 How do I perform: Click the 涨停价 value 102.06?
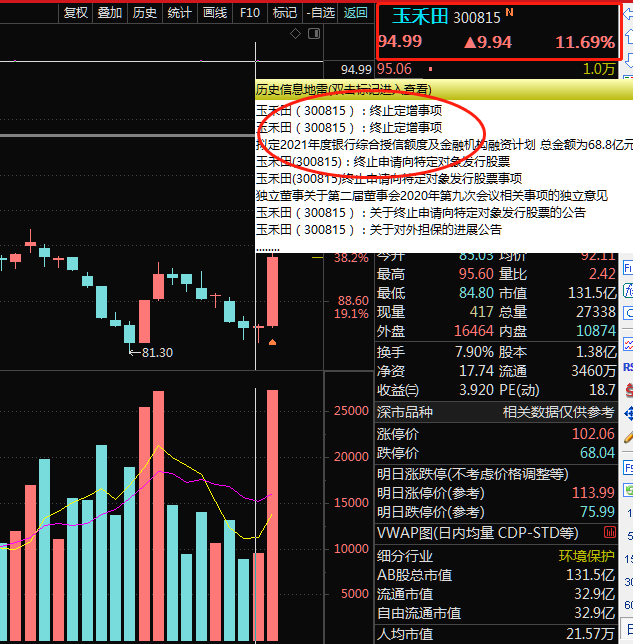(593, 434)
